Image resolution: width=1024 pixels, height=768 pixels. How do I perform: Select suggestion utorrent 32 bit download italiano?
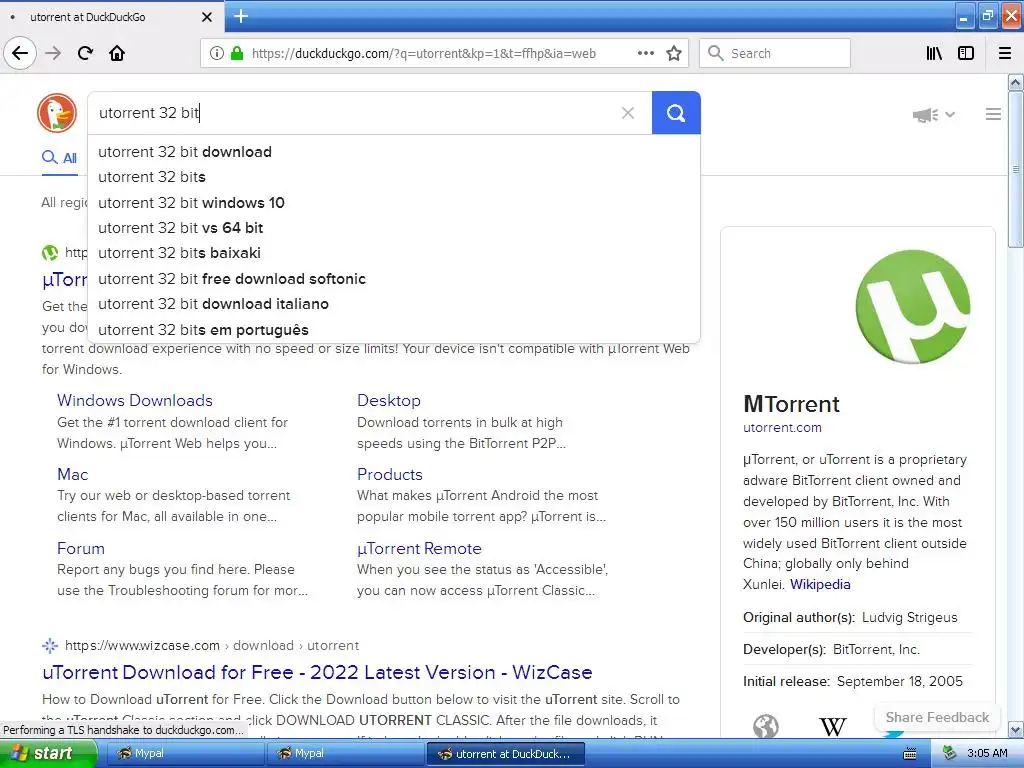coord(394,304)
